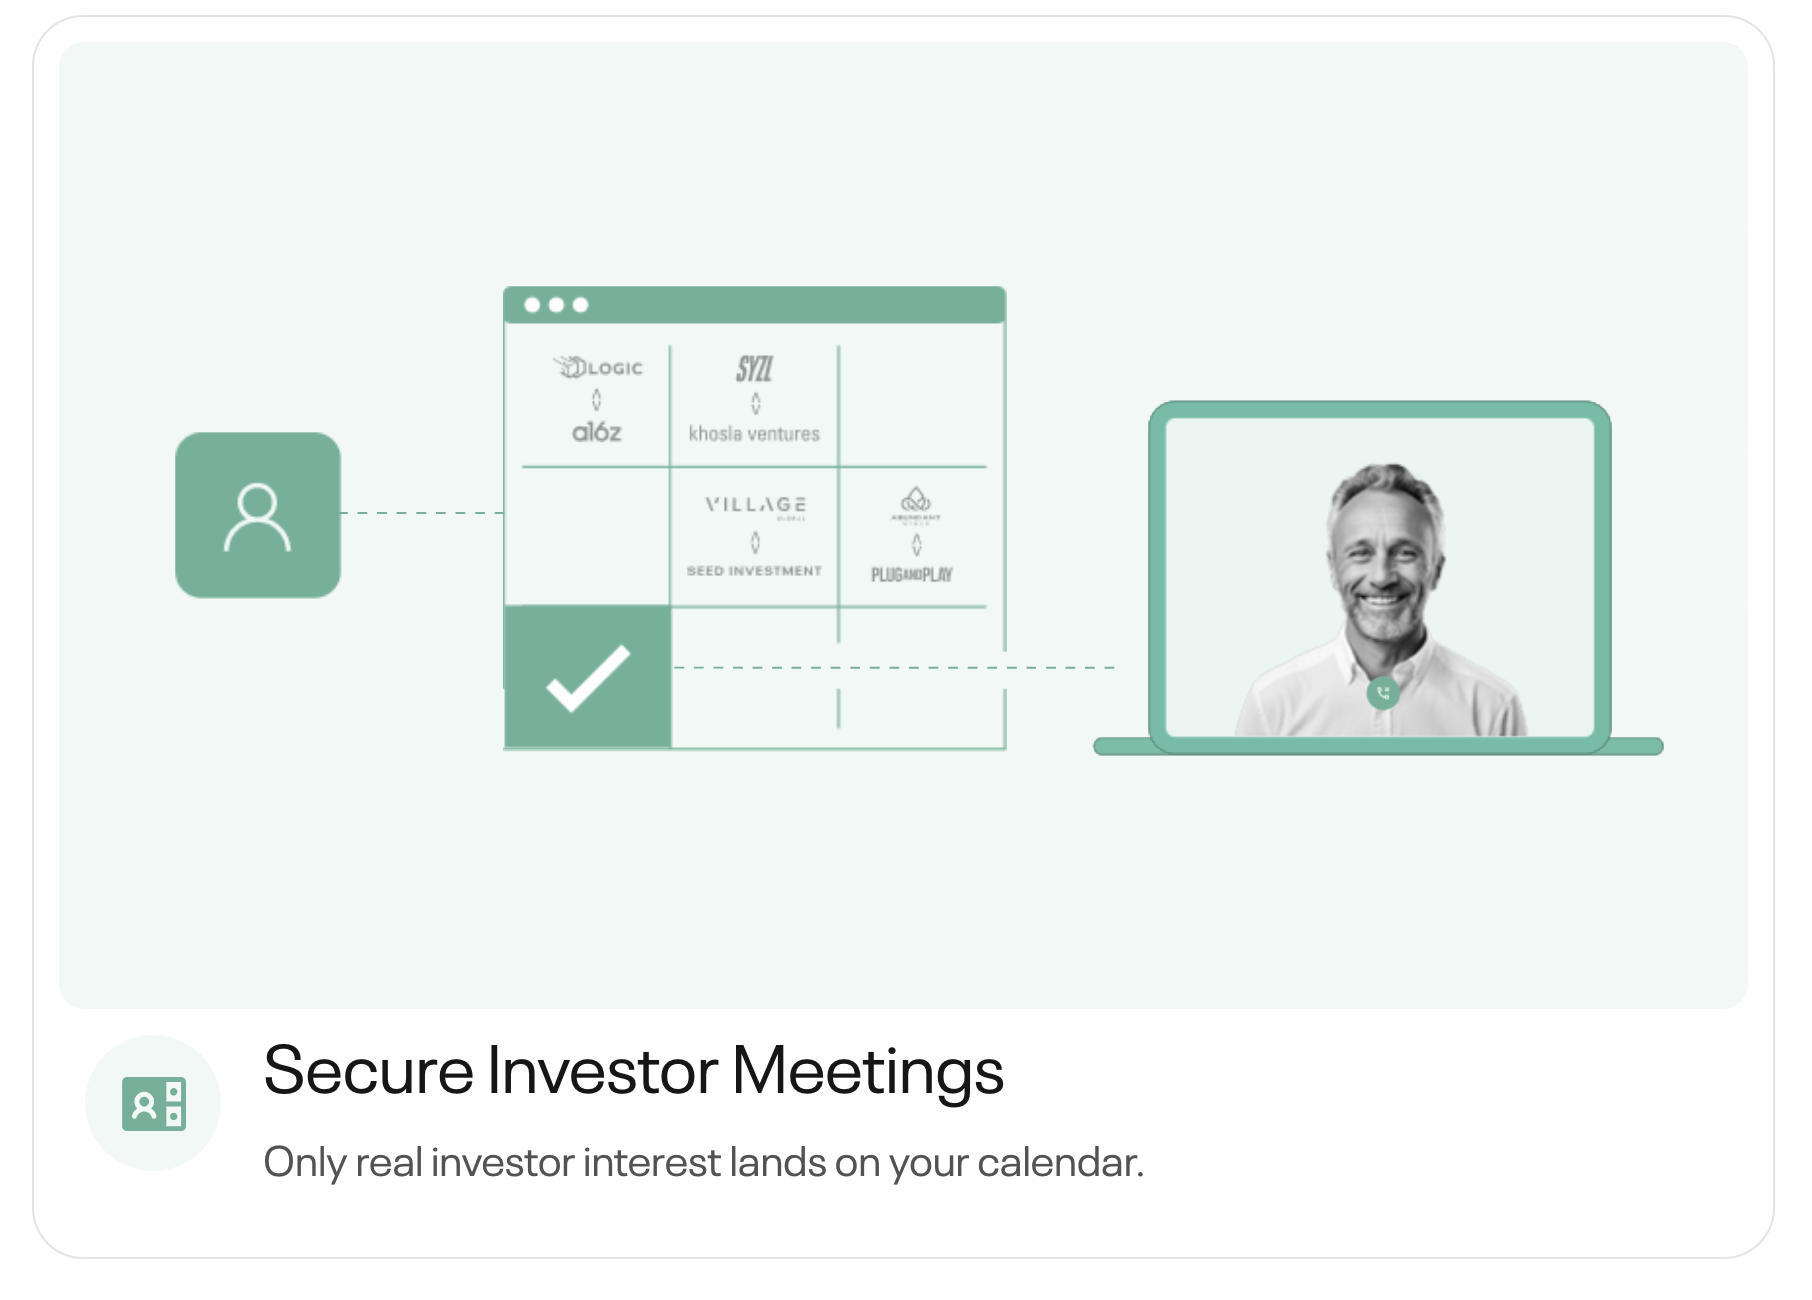Click the a16z logo
Screen dimensions: 1812x1300
[597, 432]
